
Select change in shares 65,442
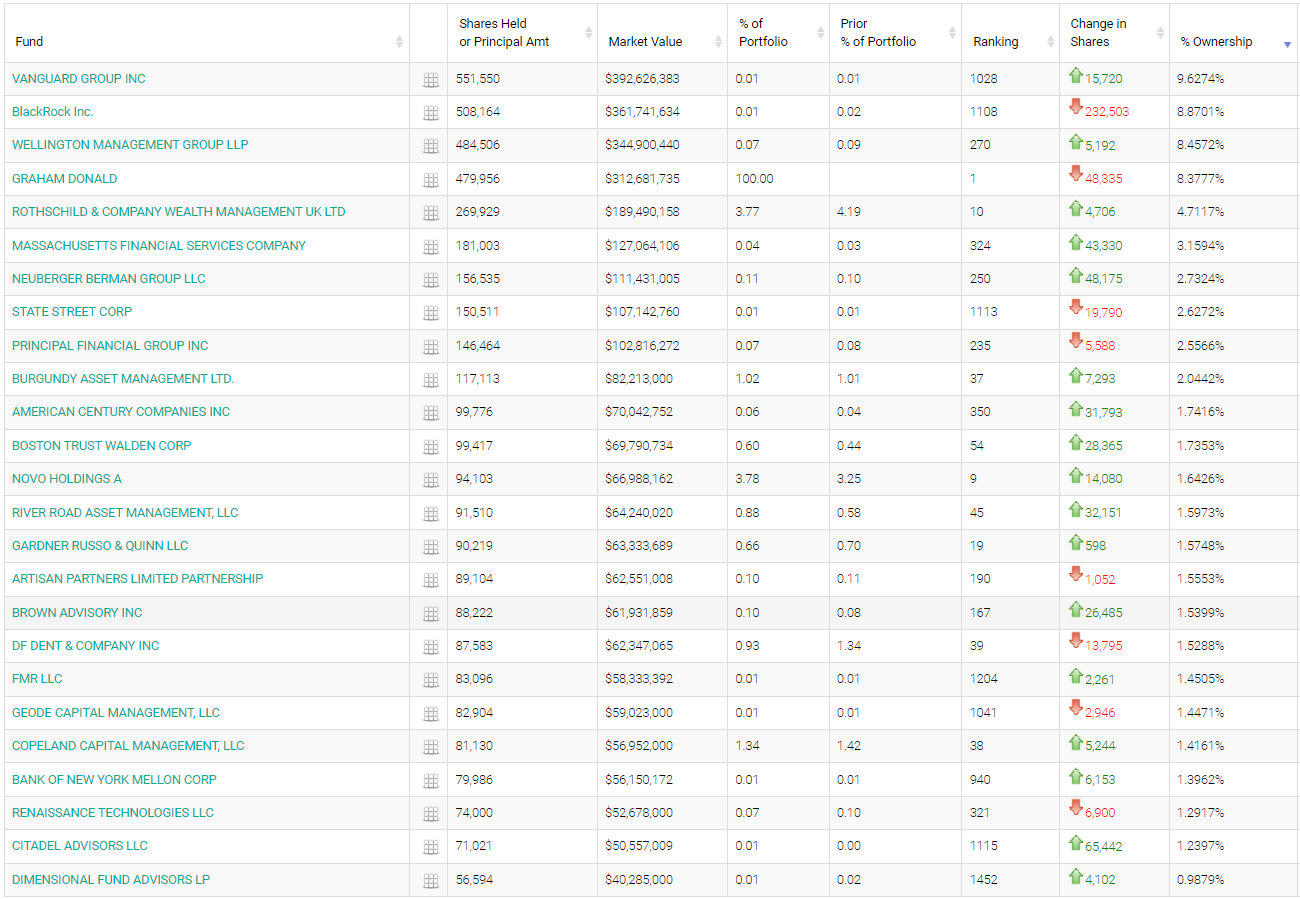tap(1103, 846)
